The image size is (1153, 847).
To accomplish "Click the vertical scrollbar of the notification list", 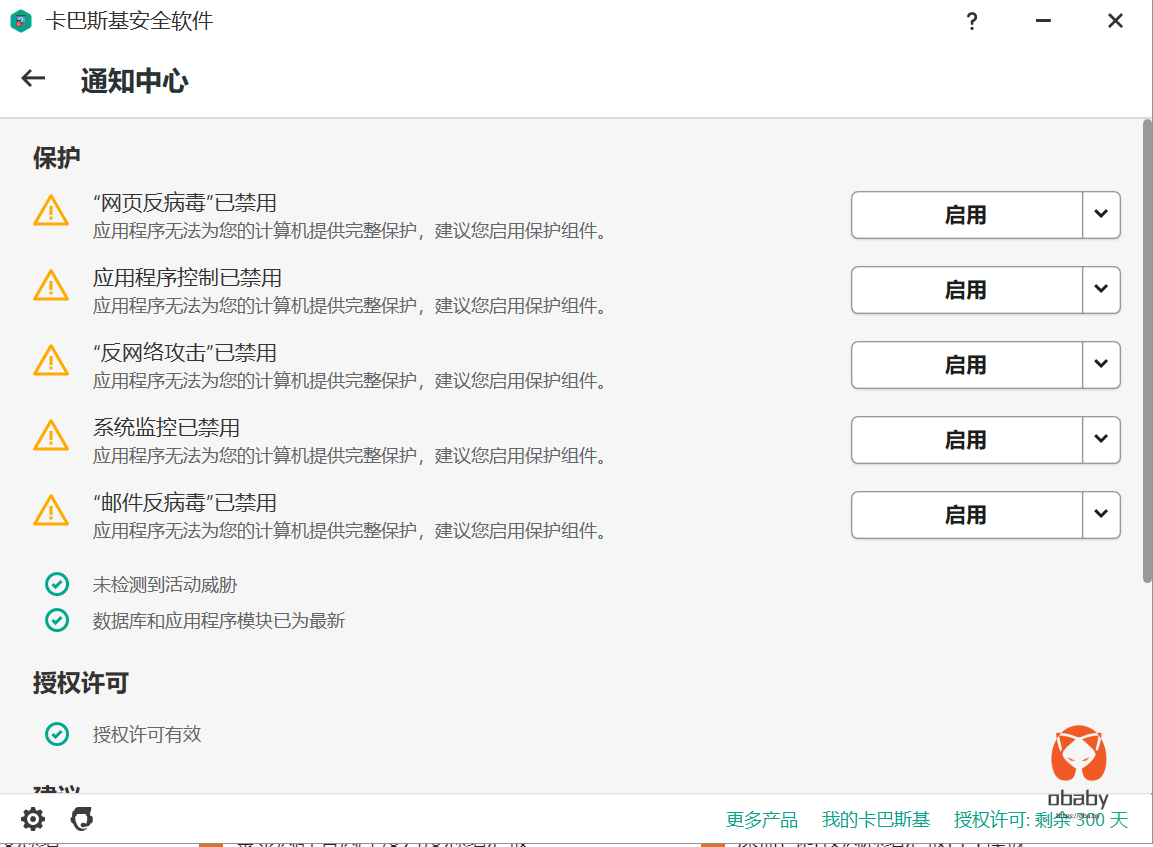I will (1147, 350).
